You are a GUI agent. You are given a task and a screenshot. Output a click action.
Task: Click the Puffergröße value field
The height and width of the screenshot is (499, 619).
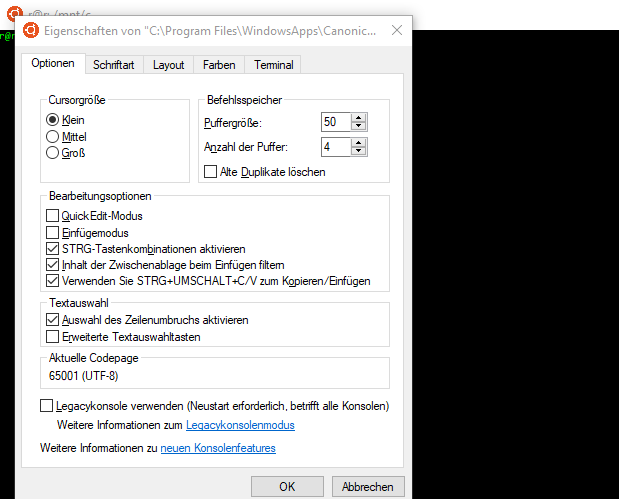coord(336,122)
